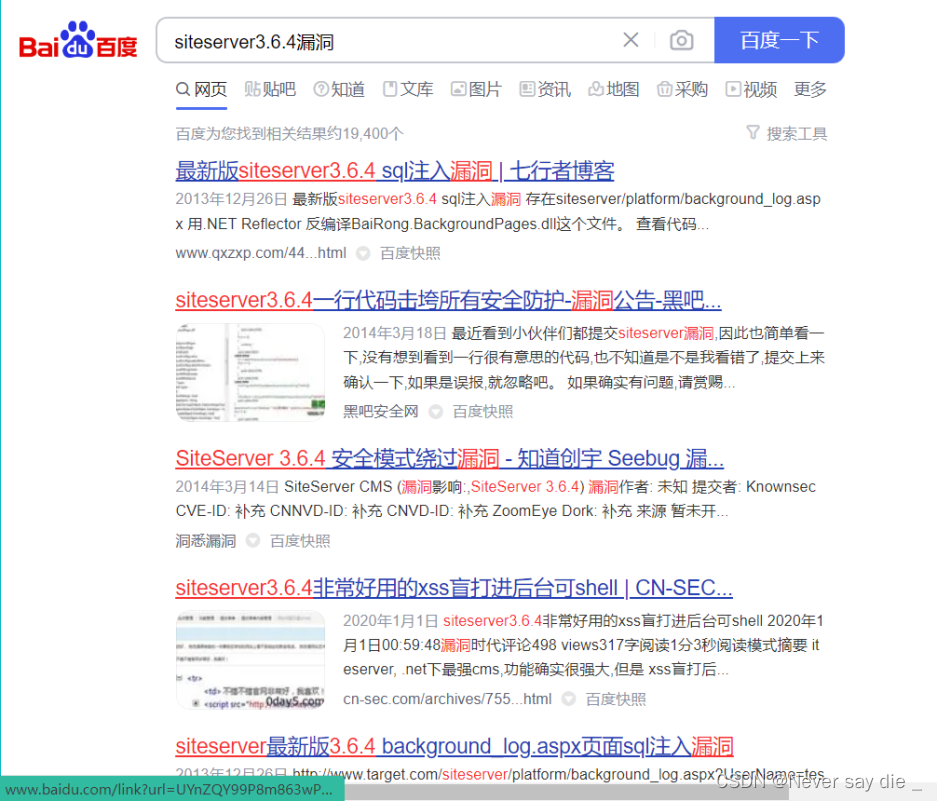Open 百度快照 for the 洞悉漏洞 result
The image size is (937, 801).
(x=300, y=541)
